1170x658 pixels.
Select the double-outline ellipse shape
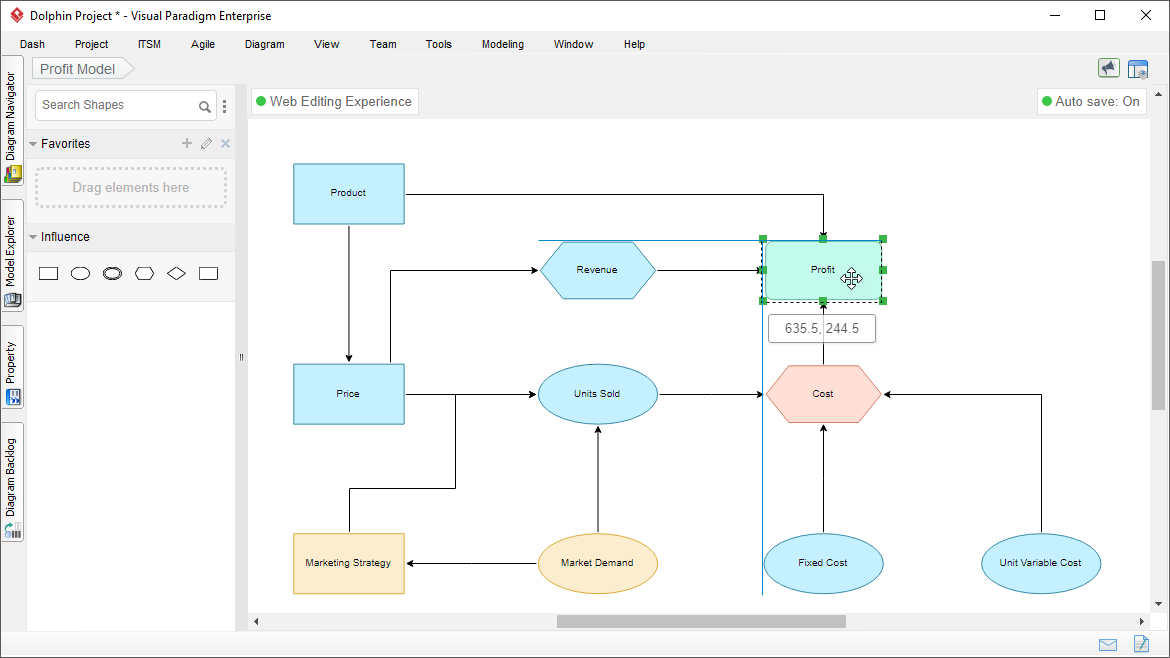pos(113,274)
